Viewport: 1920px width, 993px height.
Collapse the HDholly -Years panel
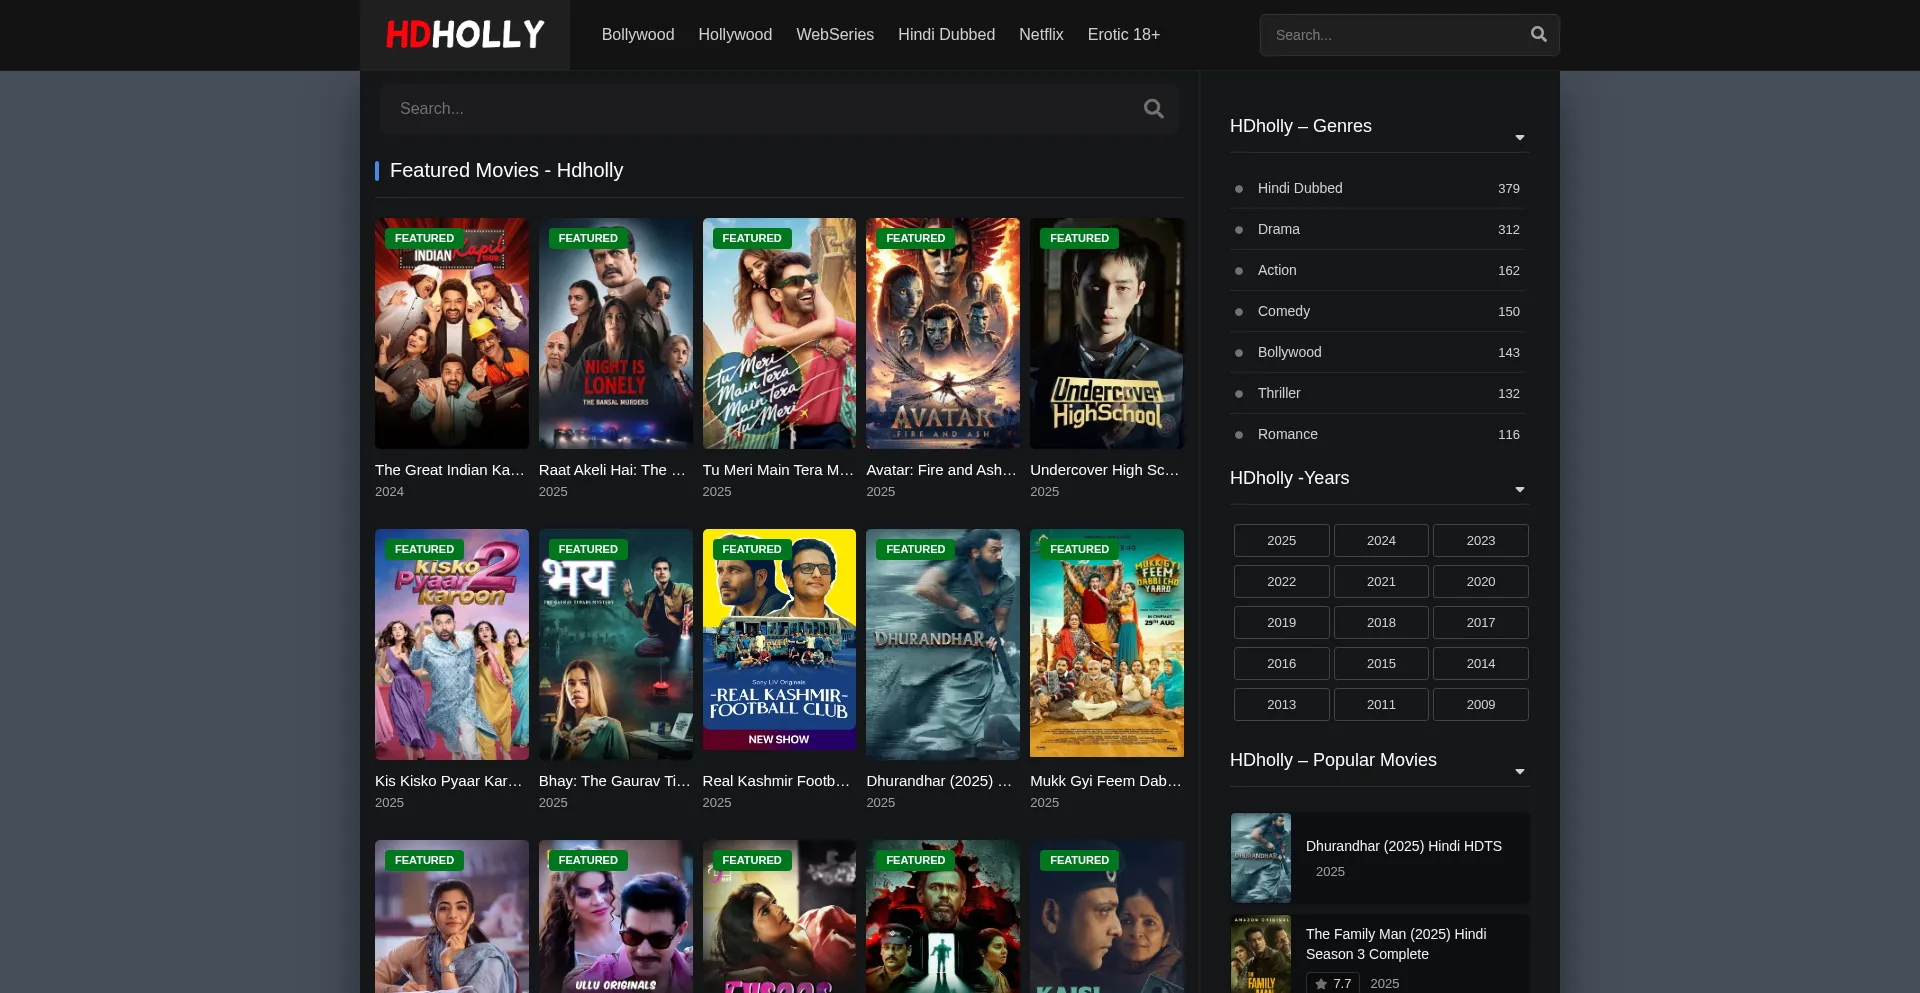(1519, 489)
